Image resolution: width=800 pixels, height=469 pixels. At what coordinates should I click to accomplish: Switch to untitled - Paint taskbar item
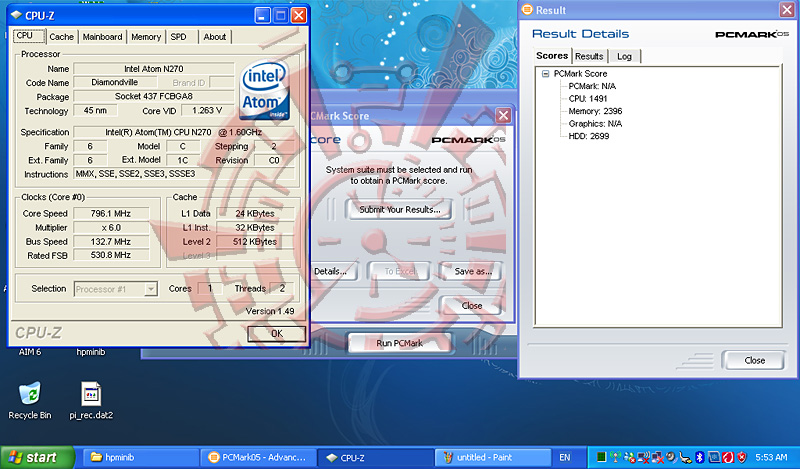(493, 457)
